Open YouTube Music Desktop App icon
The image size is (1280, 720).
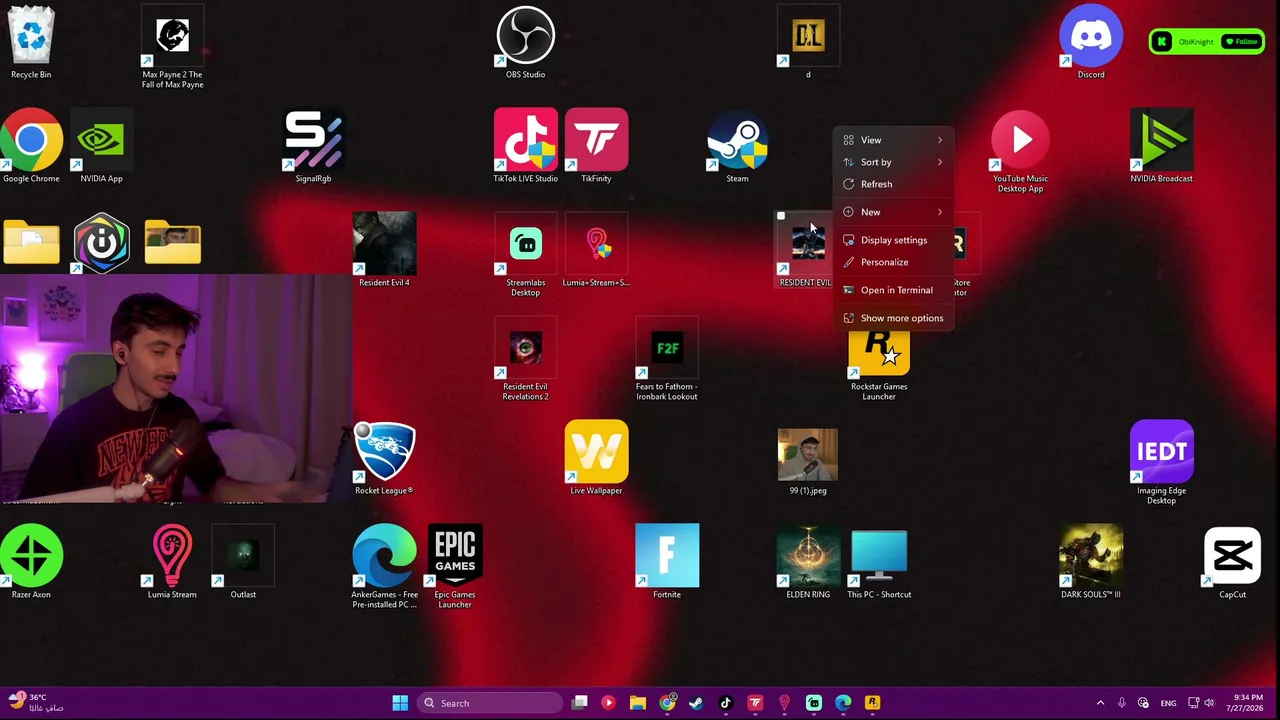(x=1020, y=152)
